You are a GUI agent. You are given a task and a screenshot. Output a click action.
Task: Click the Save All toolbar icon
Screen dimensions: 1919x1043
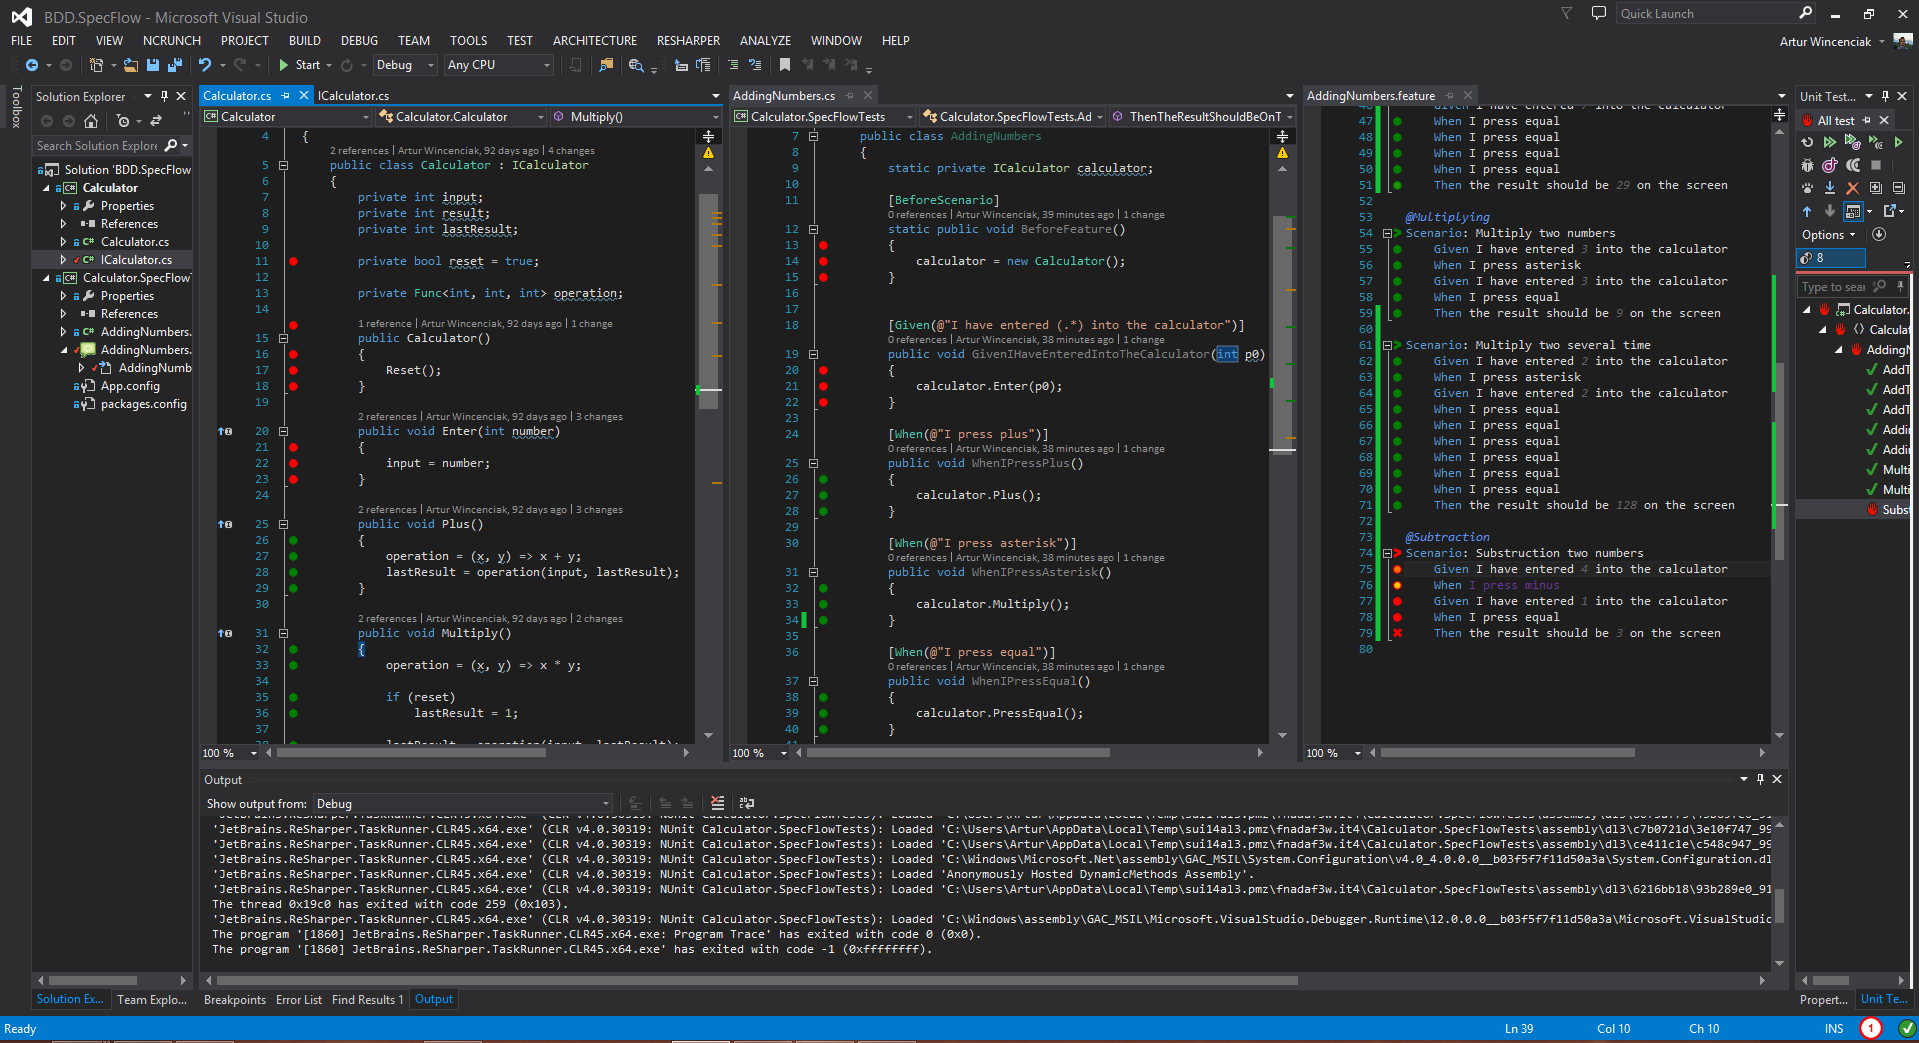[174, 65]
